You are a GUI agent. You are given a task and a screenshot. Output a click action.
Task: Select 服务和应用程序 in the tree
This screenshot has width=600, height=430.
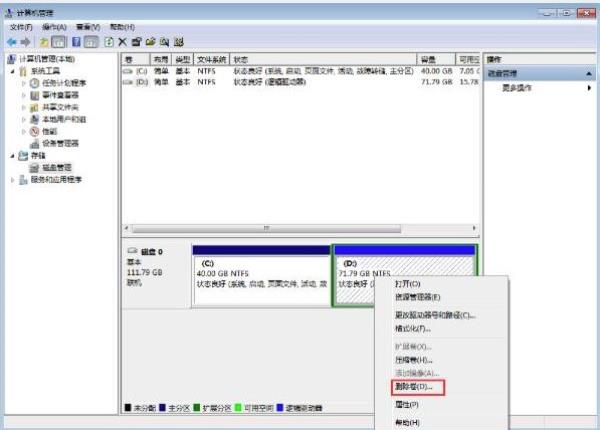pos(56,179)
